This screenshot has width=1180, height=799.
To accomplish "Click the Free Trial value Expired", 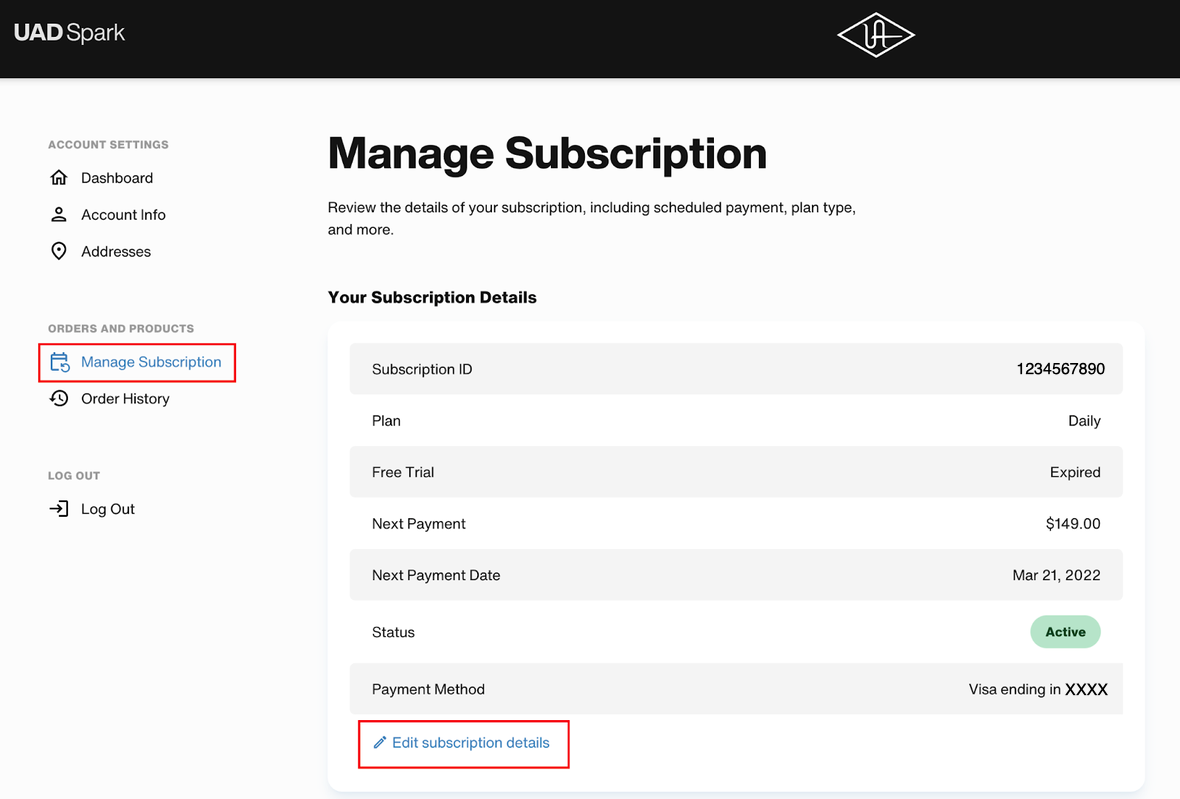I will (1075, 472).
